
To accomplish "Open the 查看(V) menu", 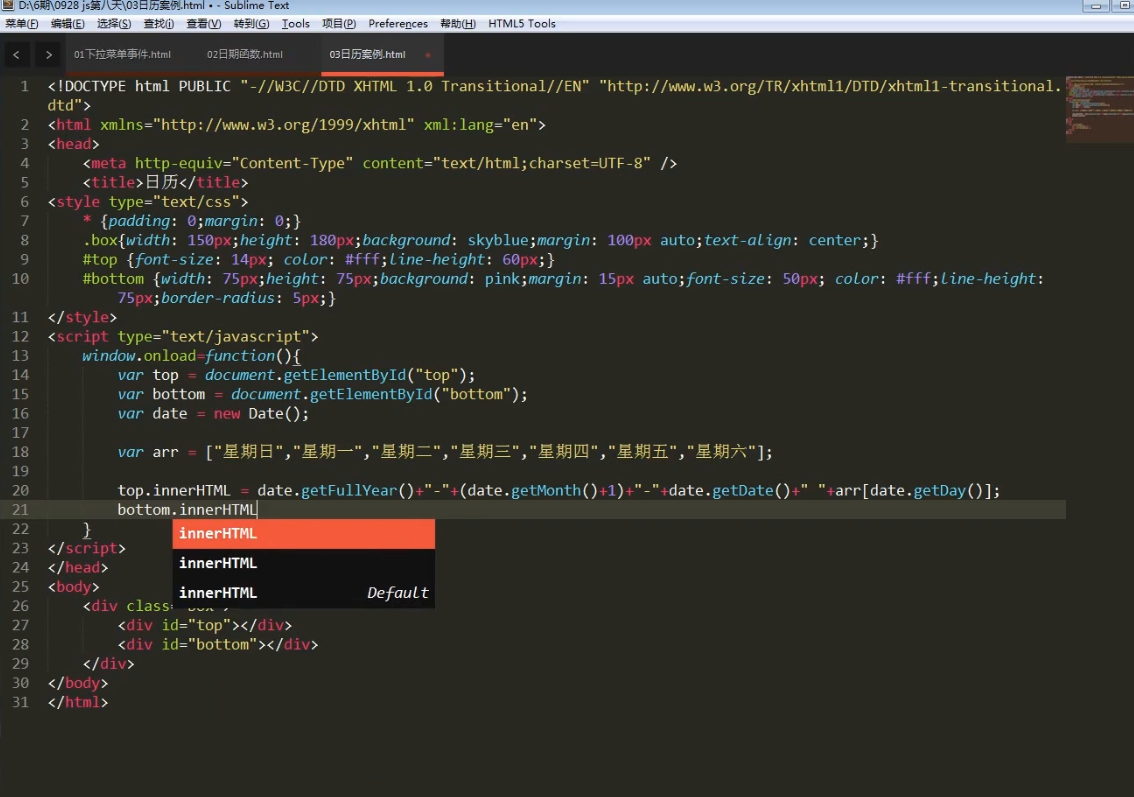I will click(204, 23).
